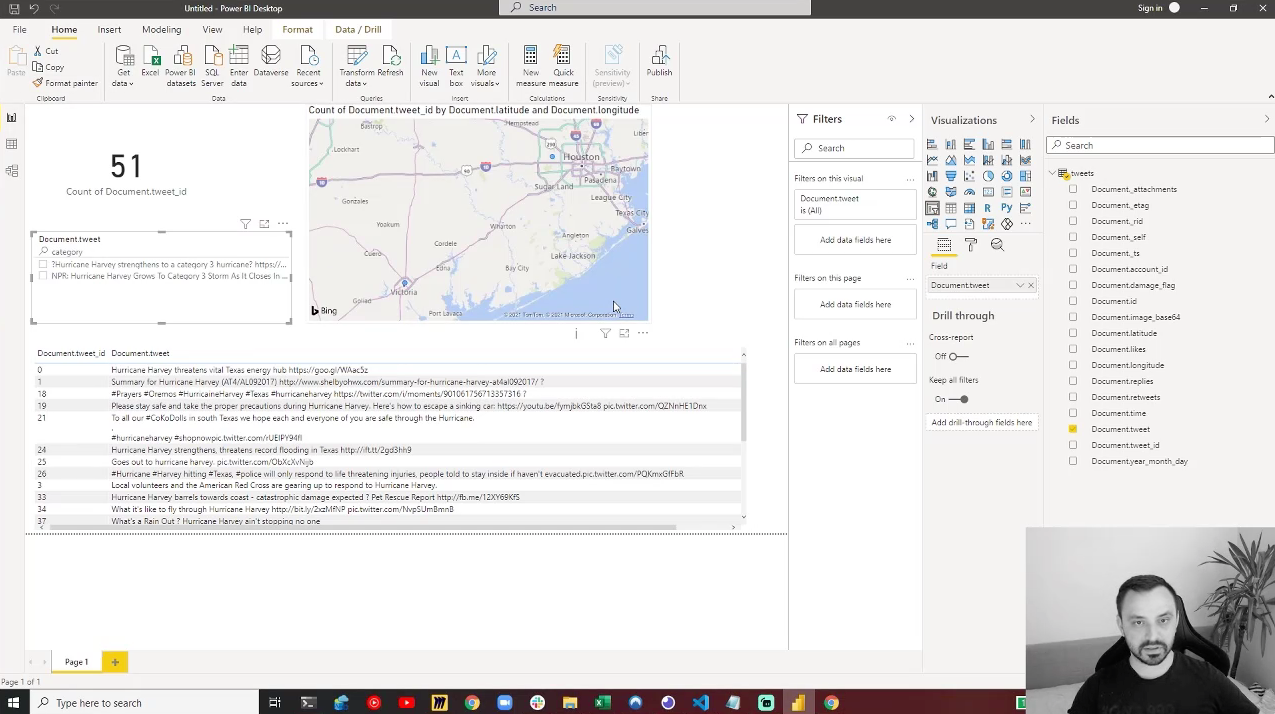Collapse the tweets table tree
The image size is (1275, 714).
pyautogui.click(x=1052, y=174)
